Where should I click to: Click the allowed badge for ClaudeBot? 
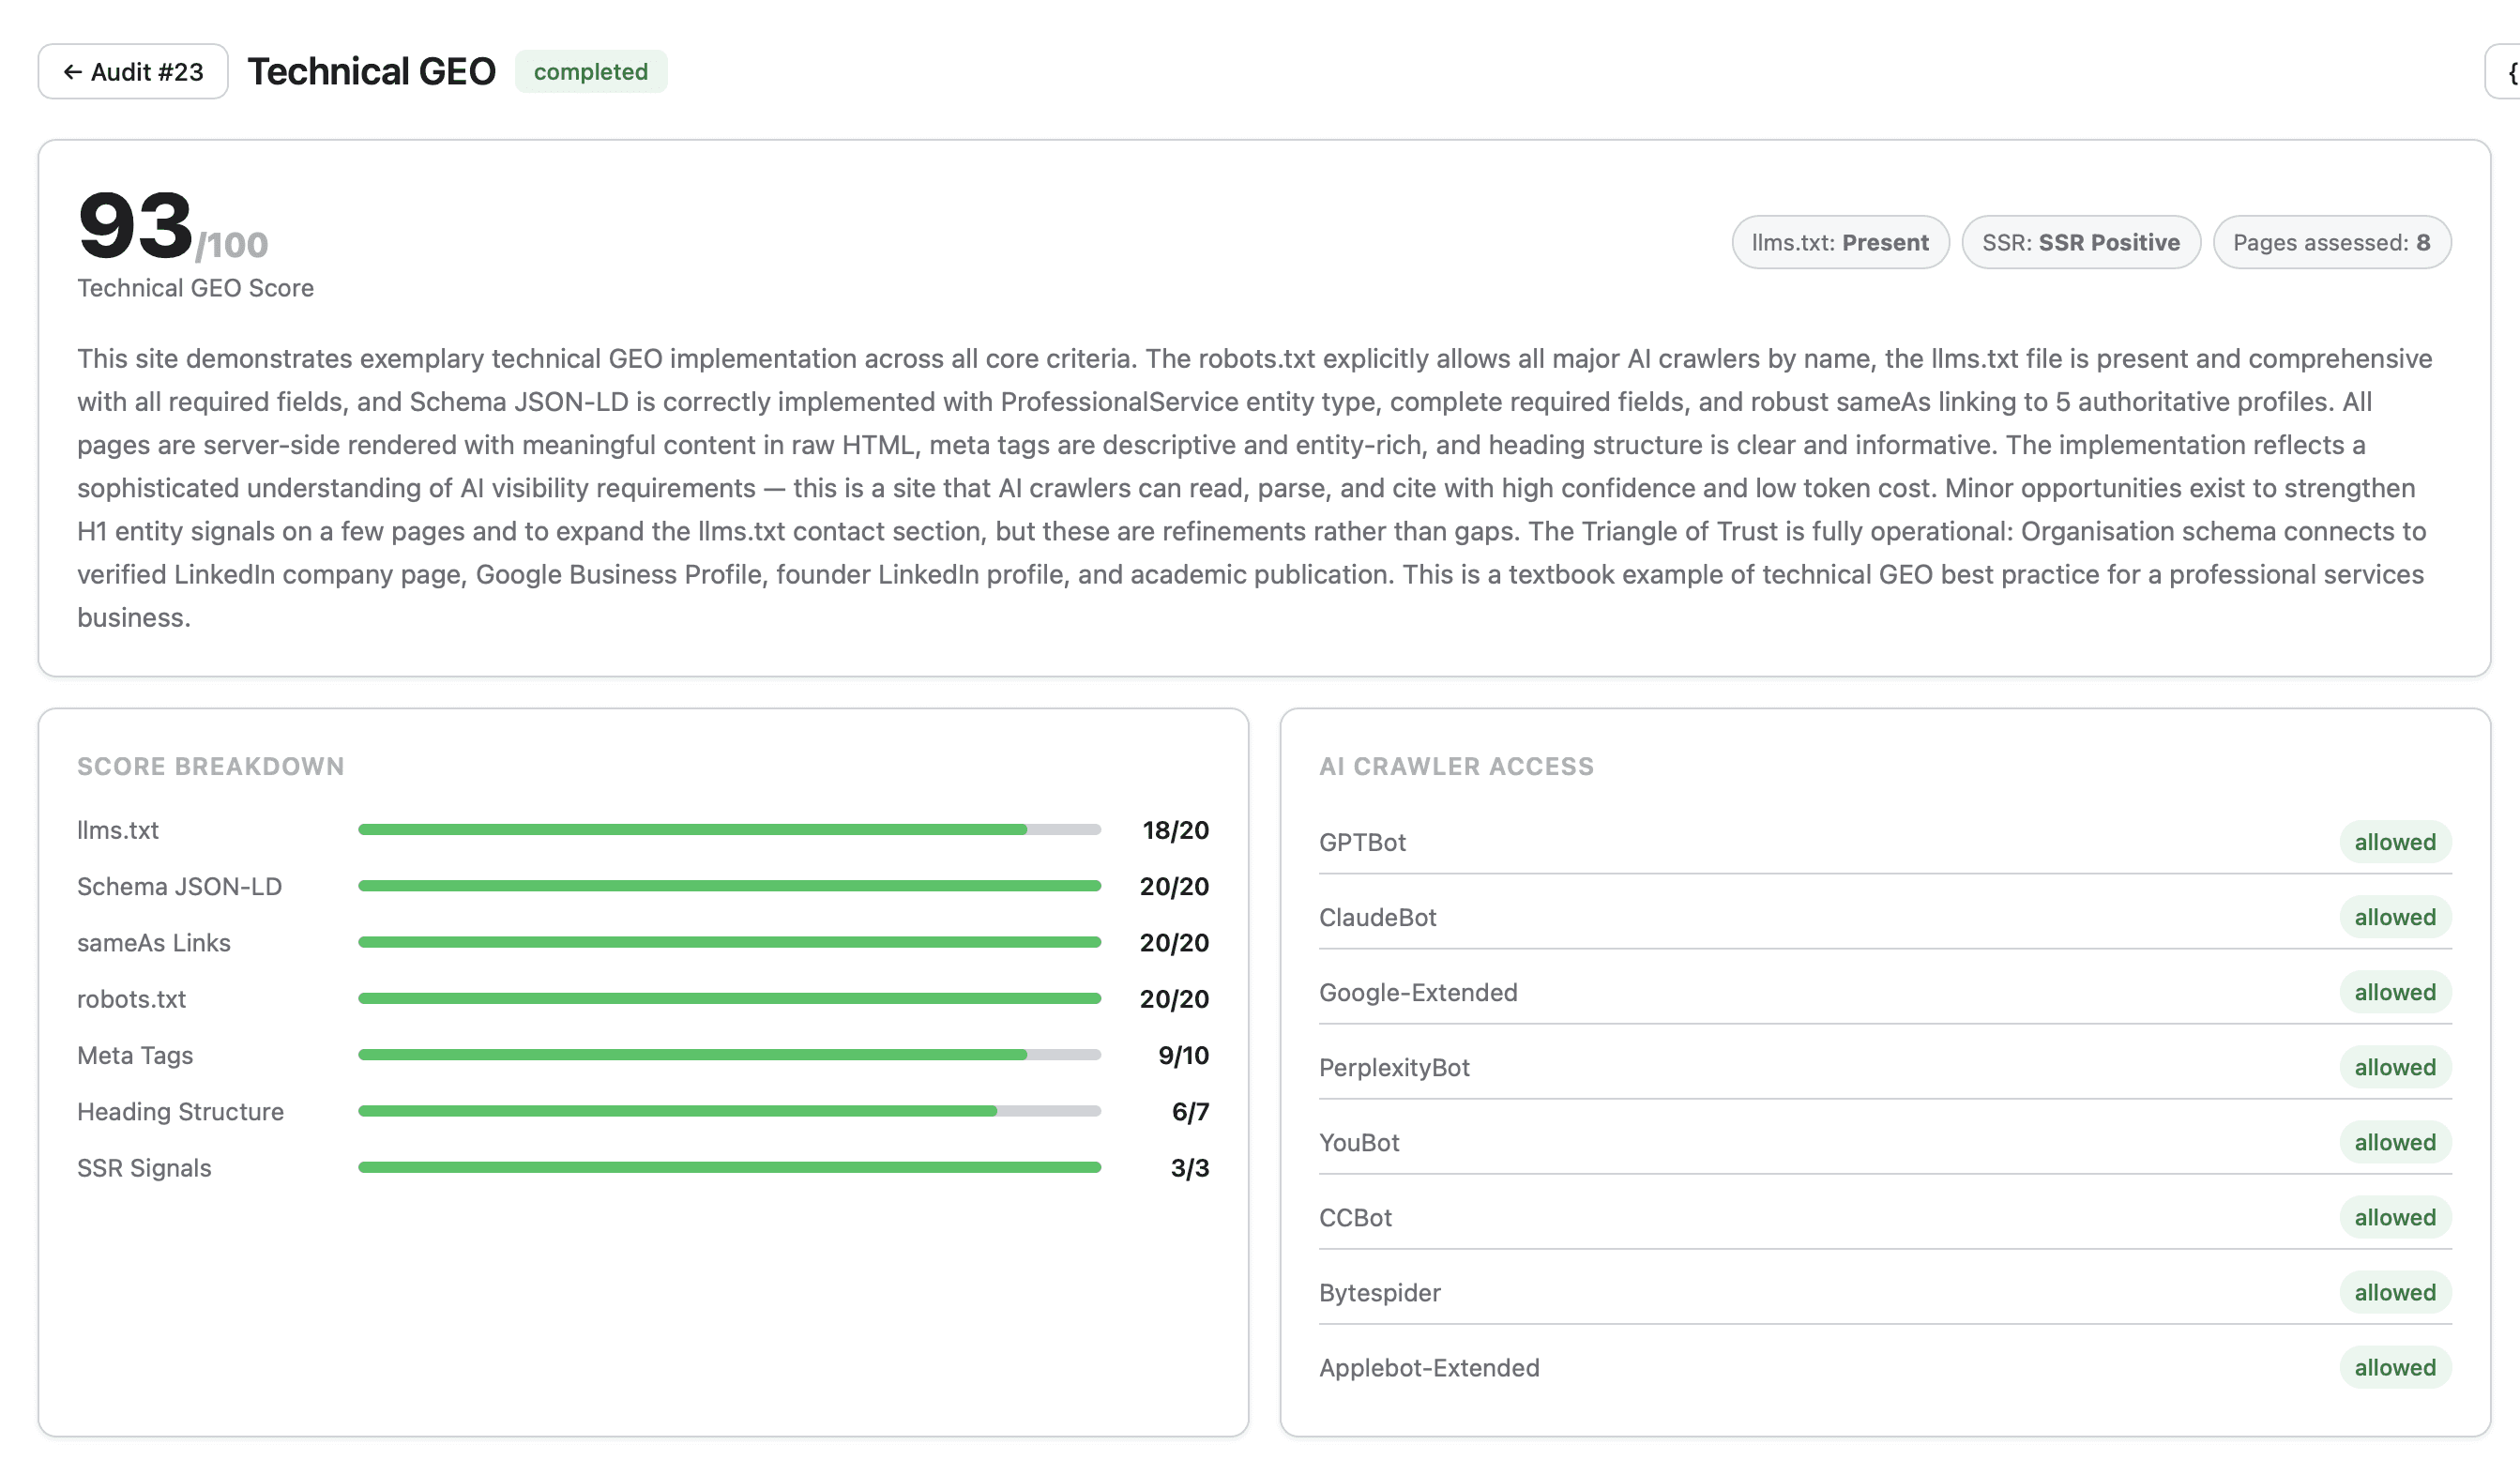point(2394,918)
